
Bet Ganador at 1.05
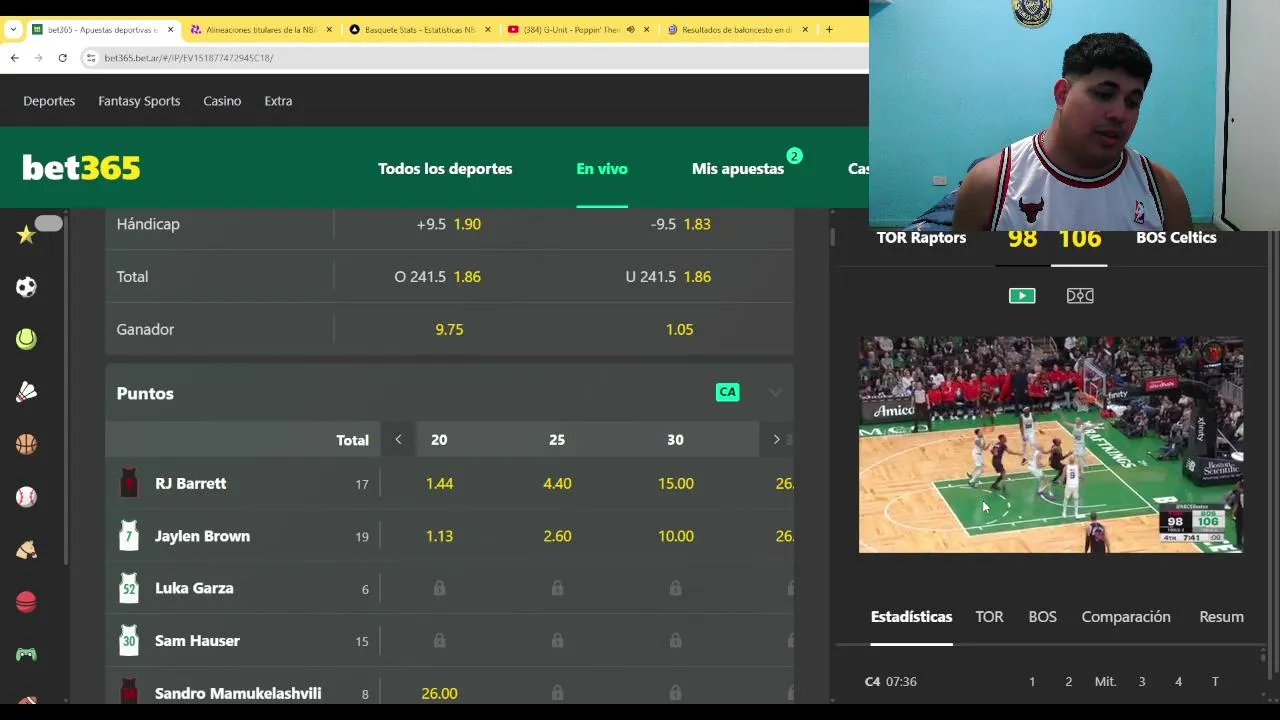680,329
